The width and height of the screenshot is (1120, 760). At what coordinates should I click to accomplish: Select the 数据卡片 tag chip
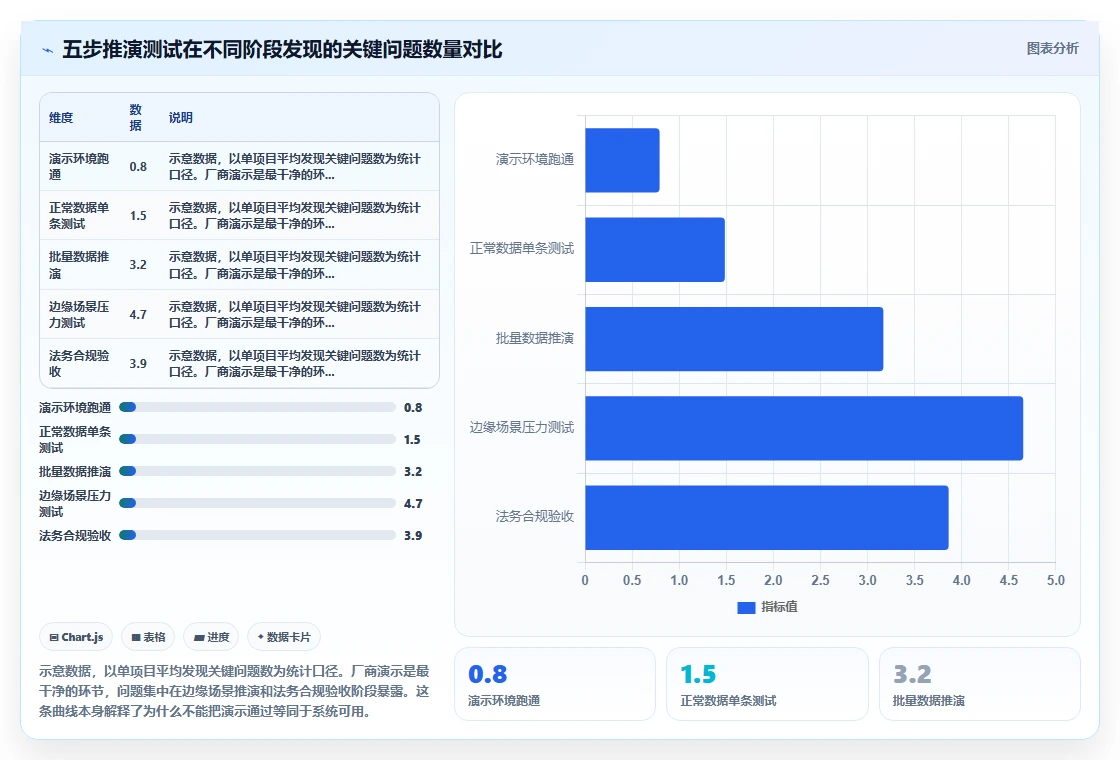284,637
